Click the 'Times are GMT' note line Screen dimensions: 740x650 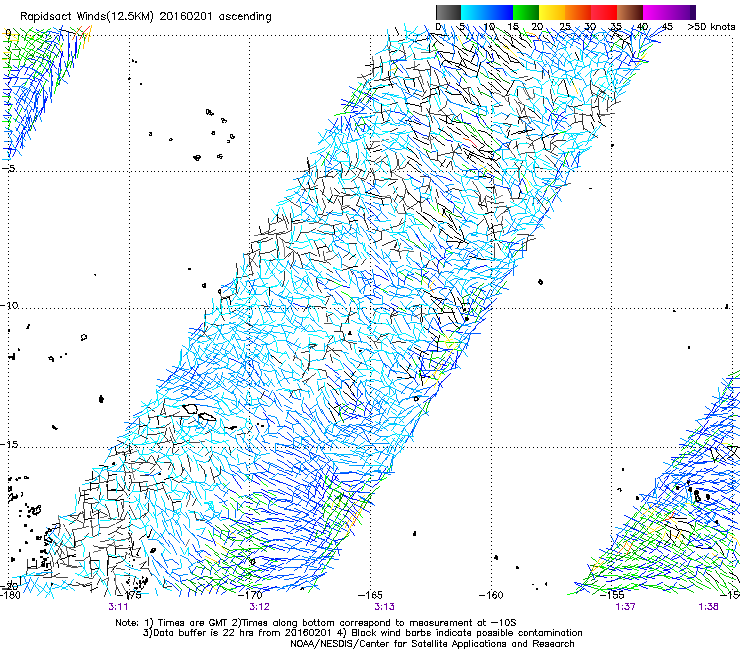pos(316,623)
